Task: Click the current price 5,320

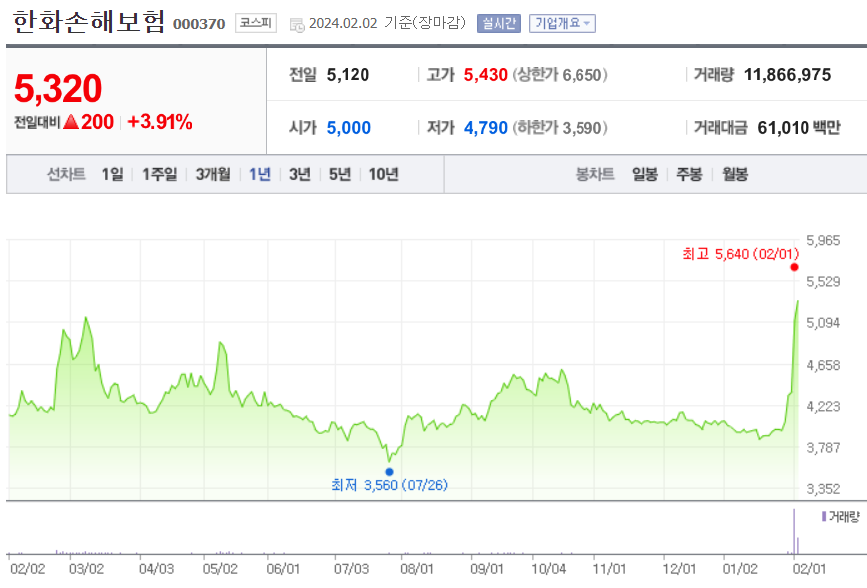Action: coord(58,89)
